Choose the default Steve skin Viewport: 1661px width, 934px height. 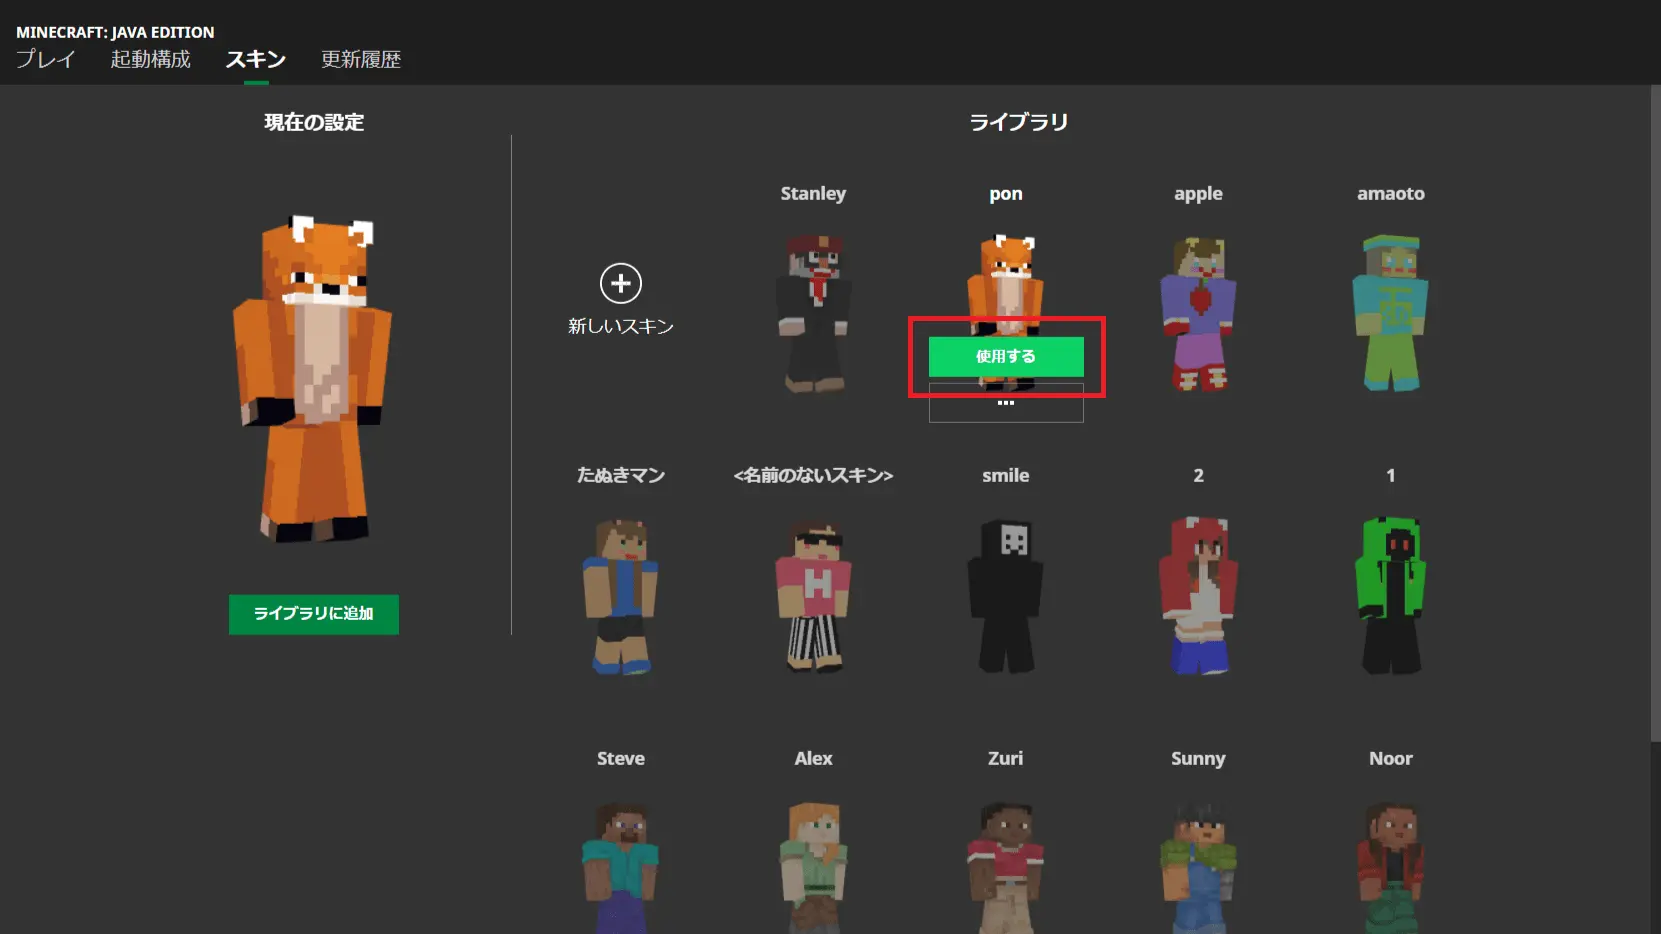tap(620, 865)
